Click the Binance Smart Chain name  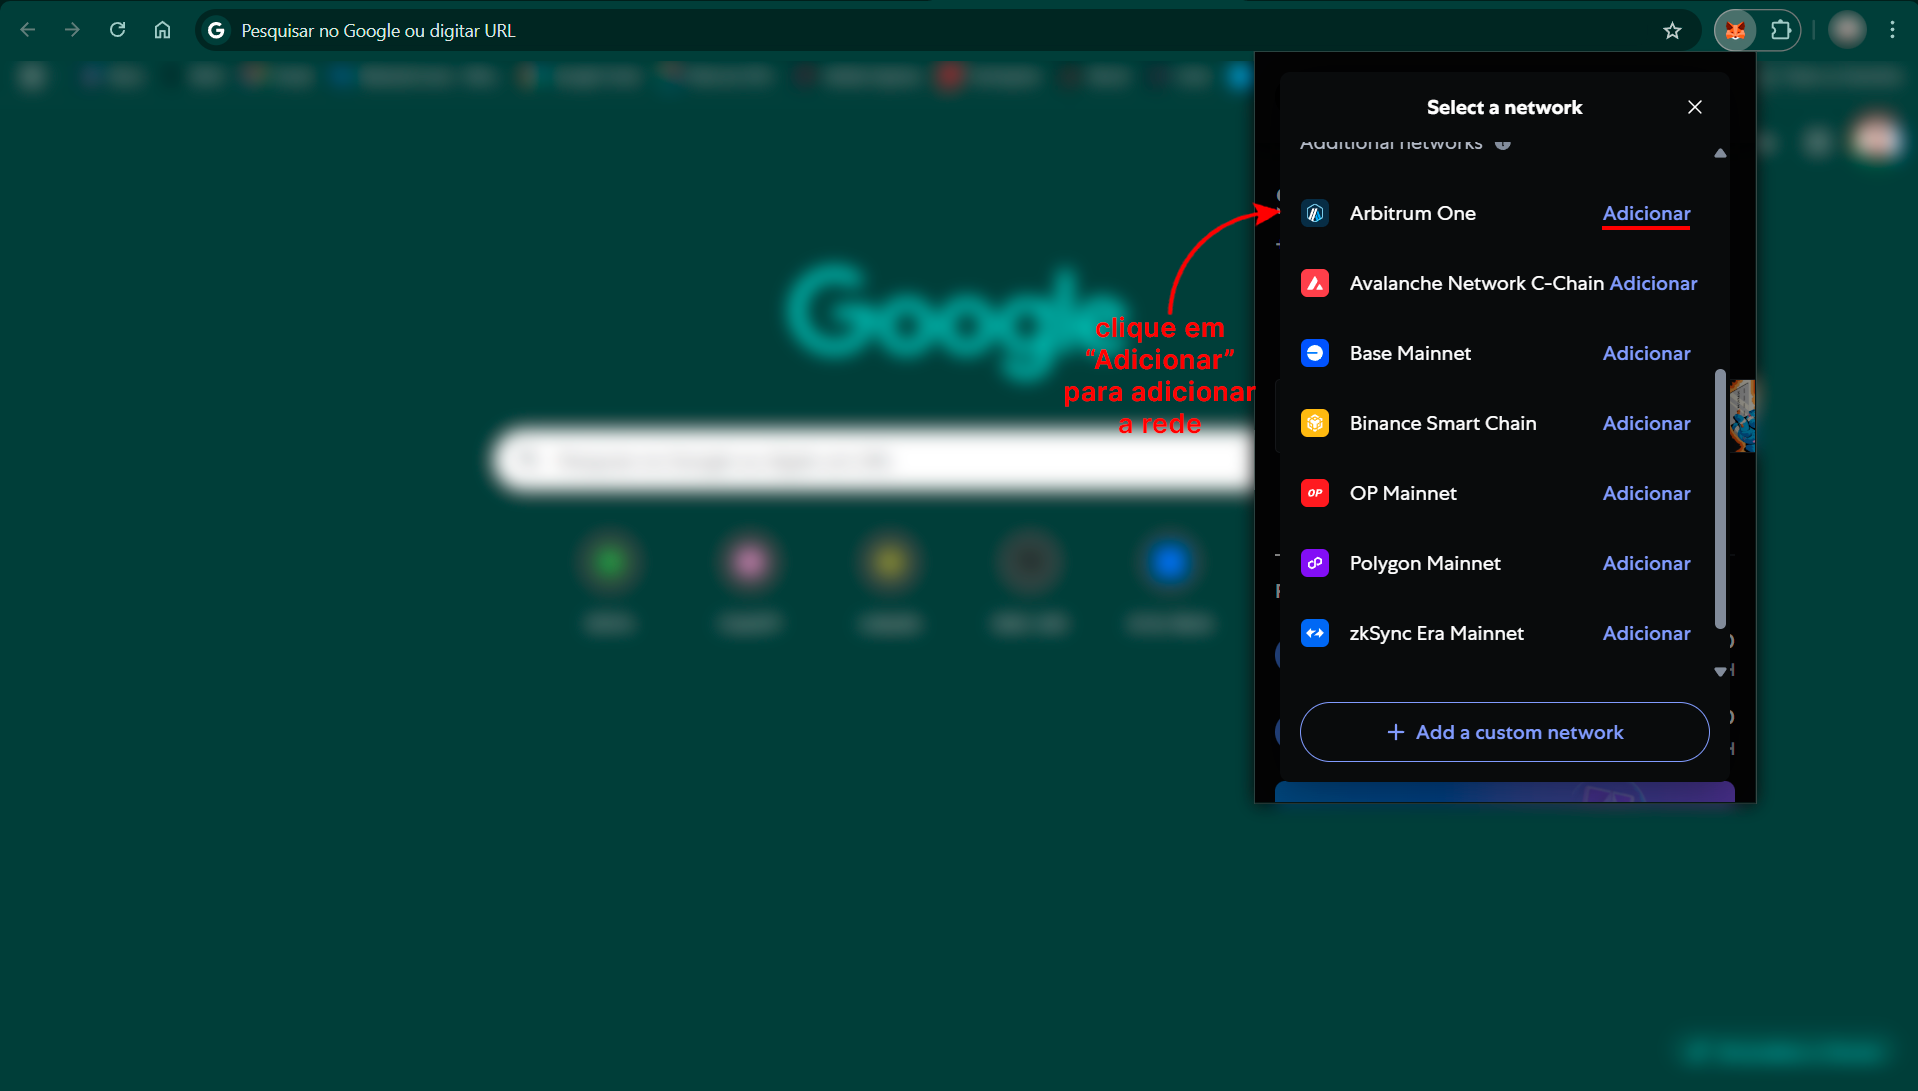pyautogui.click(x=1442, y=423)
